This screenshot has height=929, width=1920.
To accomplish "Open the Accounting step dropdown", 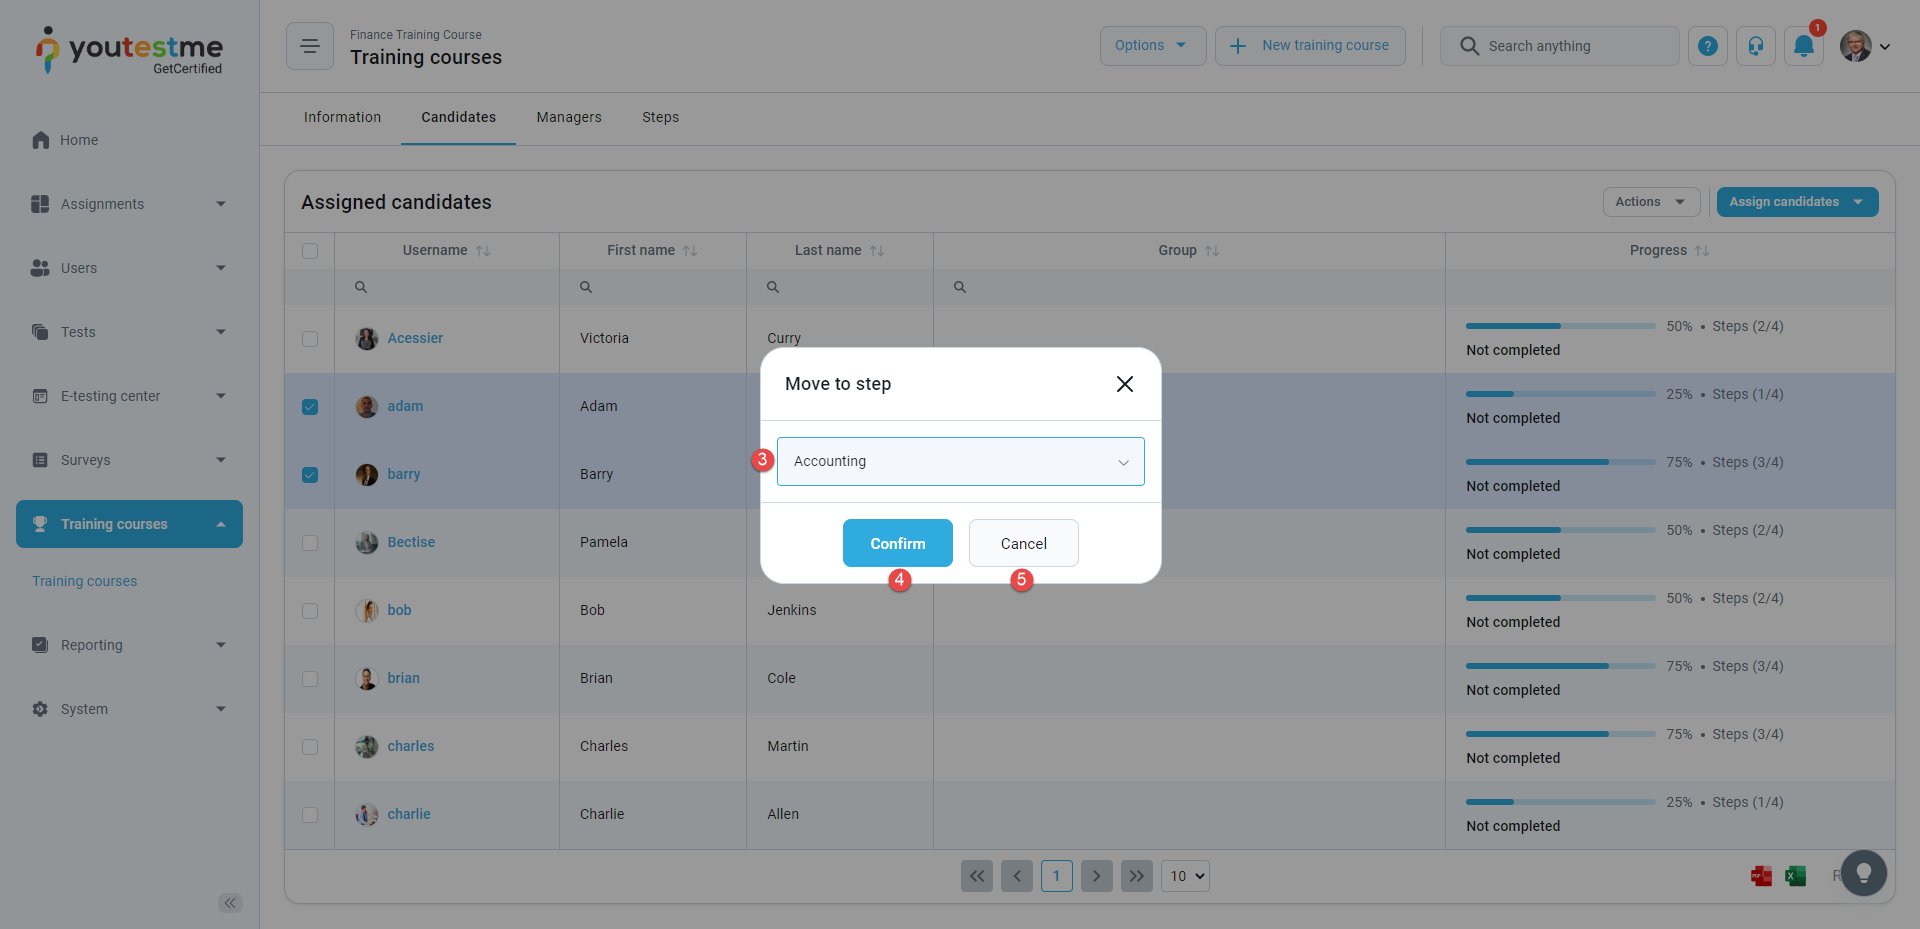I will (x=960, y=461).
